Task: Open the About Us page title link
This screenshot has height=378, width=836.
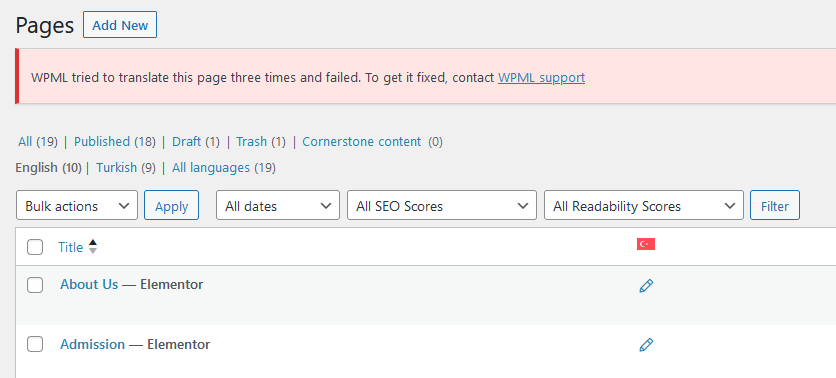Action: [x=89, y=285]
